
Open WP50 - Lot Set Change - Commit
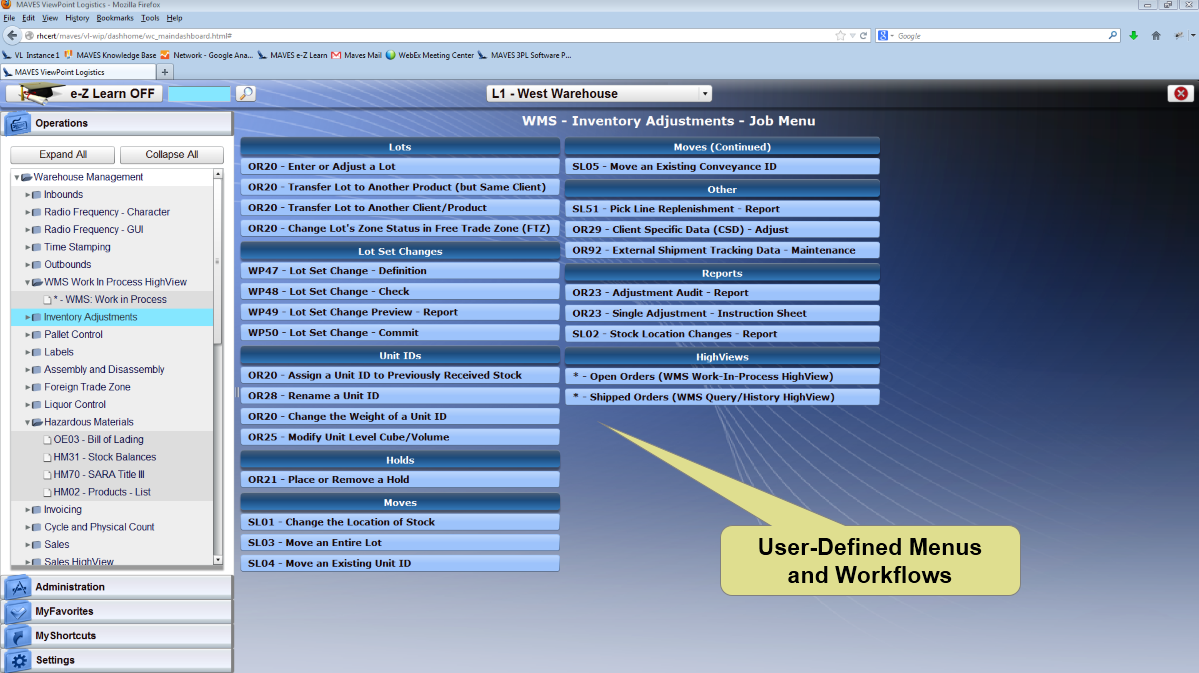[x=400, y=333]
